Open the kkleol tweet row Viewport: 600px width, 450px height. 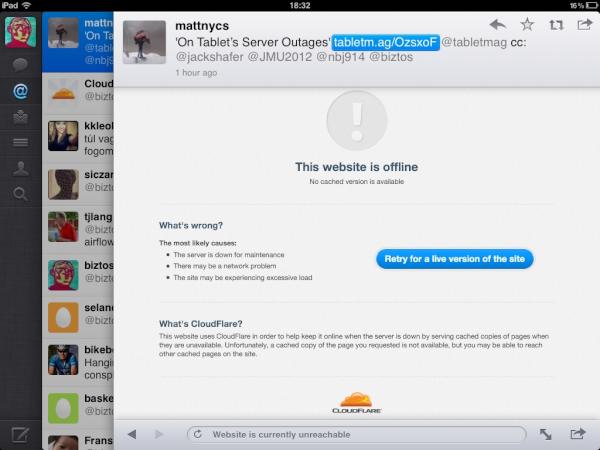pyautogui.click(x=78, y=138)
